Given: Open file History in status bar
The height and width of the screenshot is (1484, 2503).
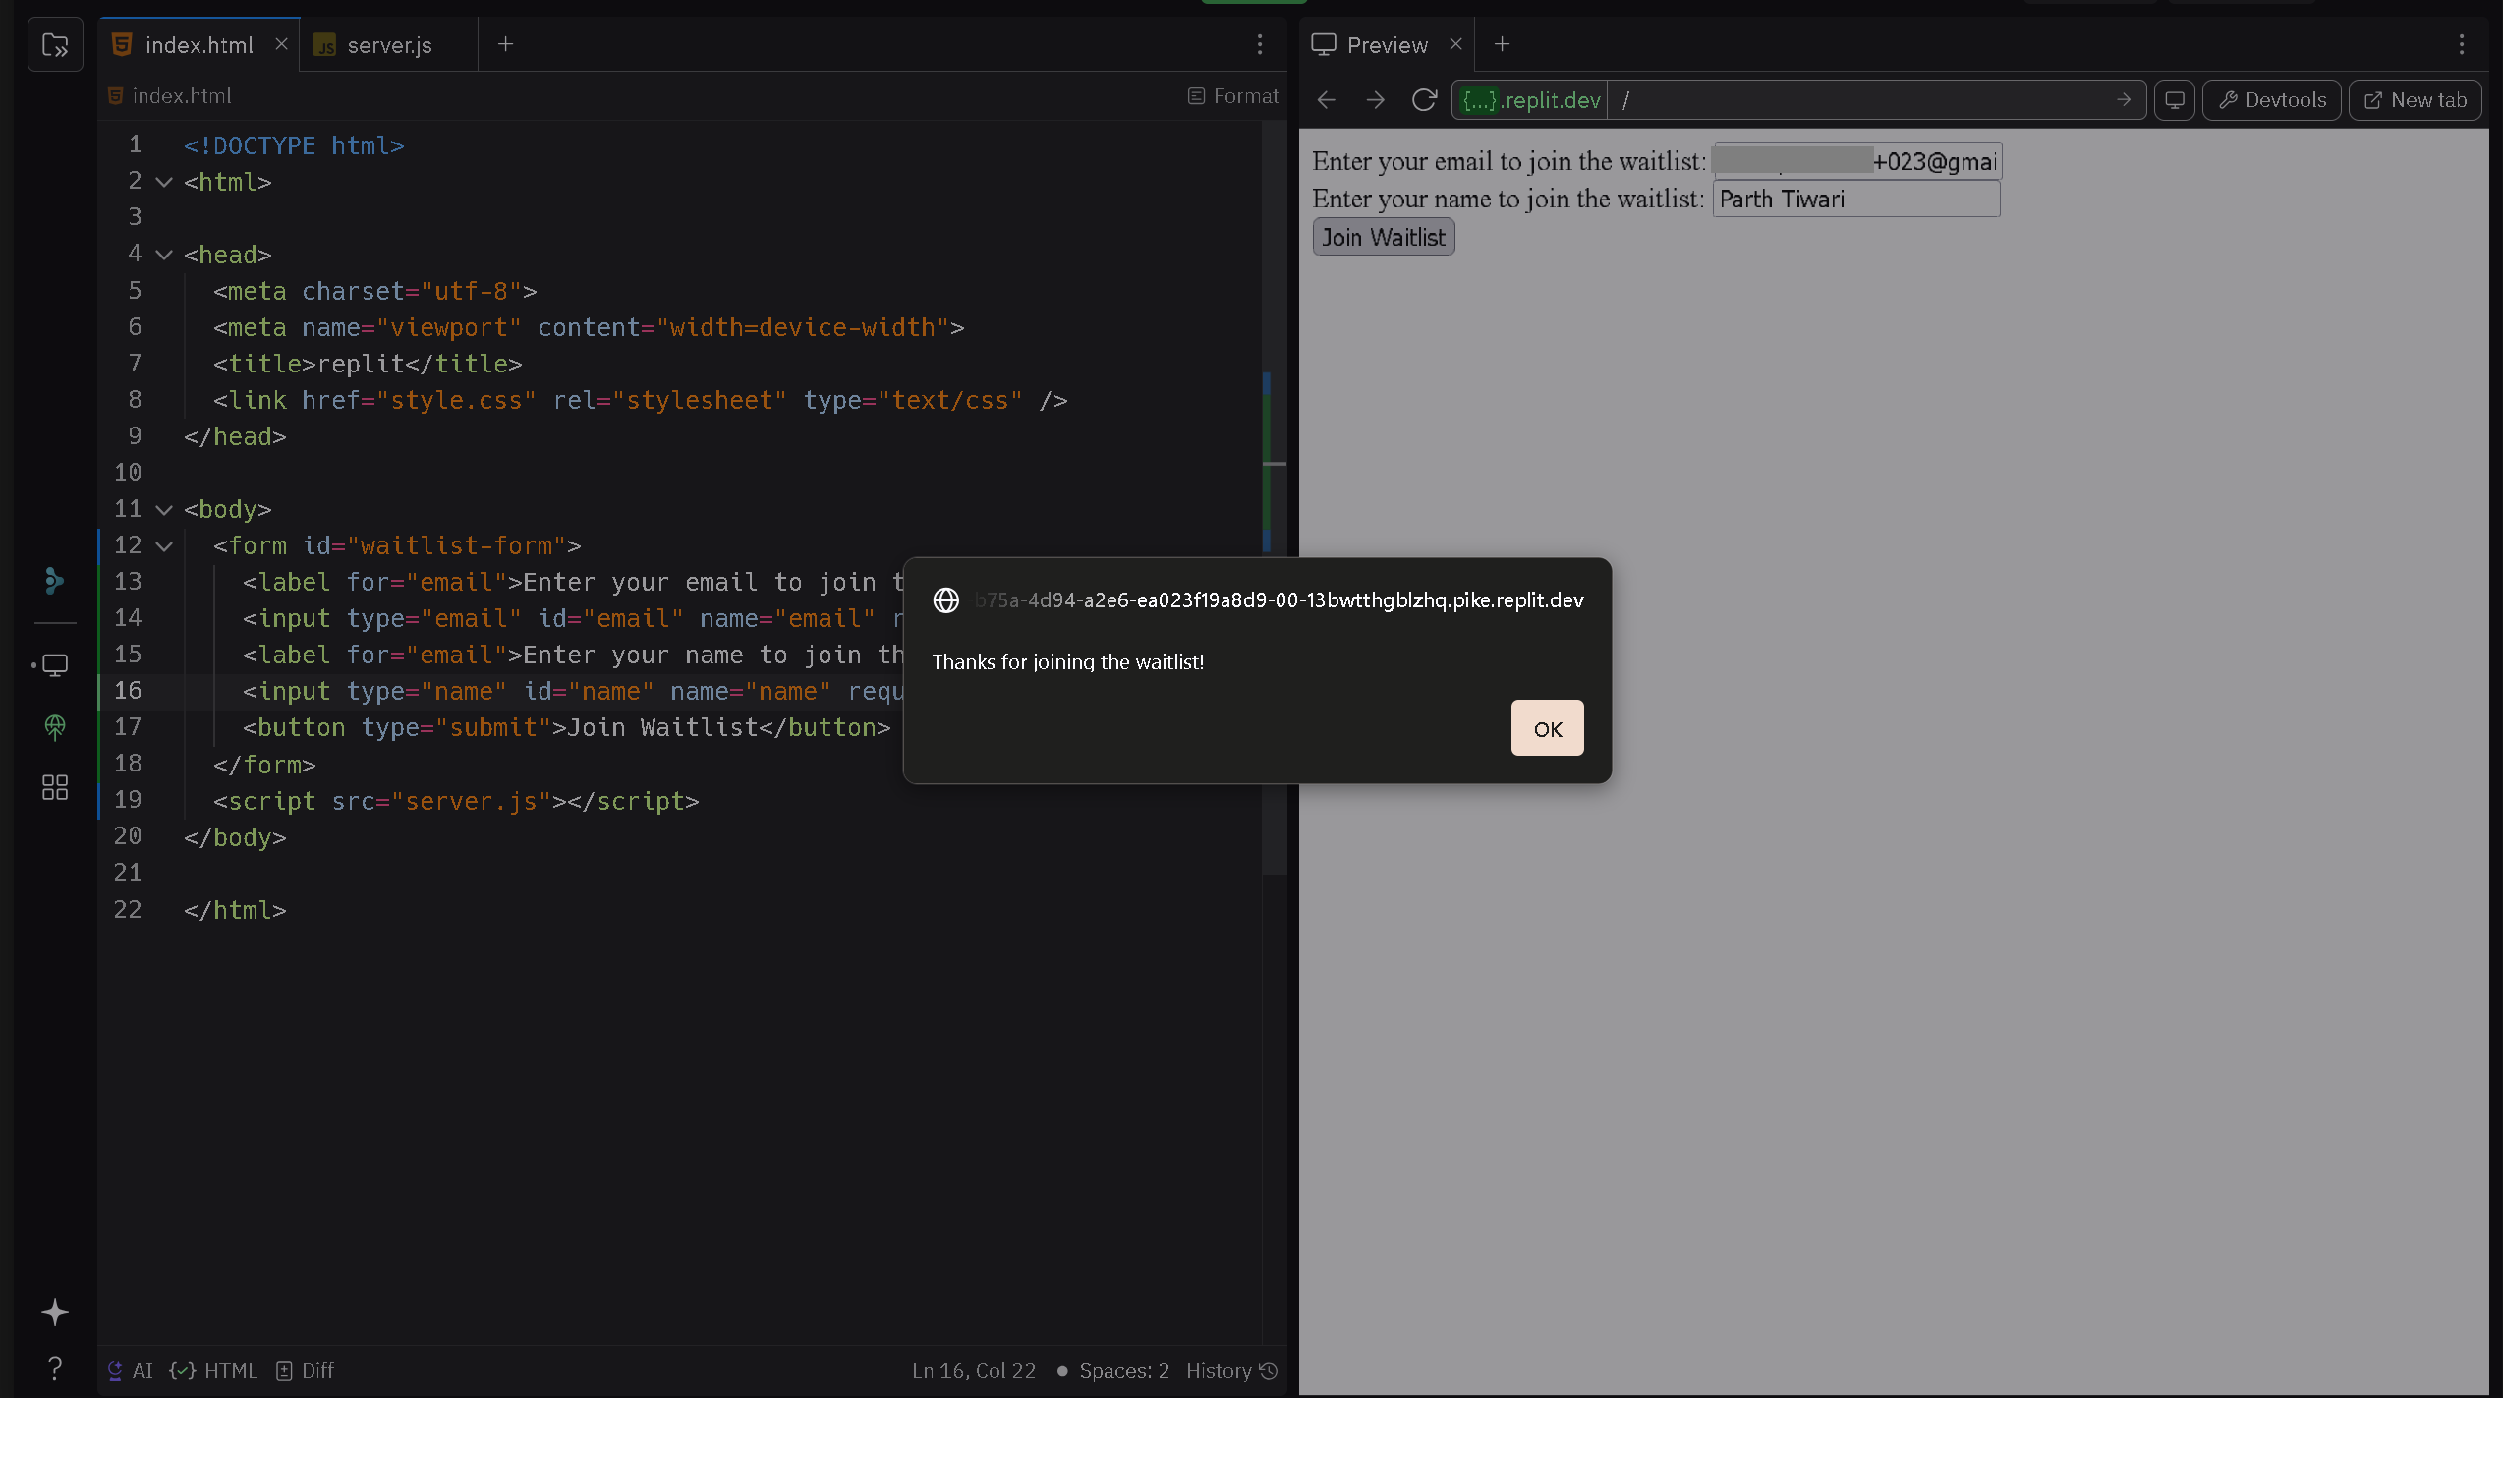Looking at the screenshot, I should tap(1231, 1370).
